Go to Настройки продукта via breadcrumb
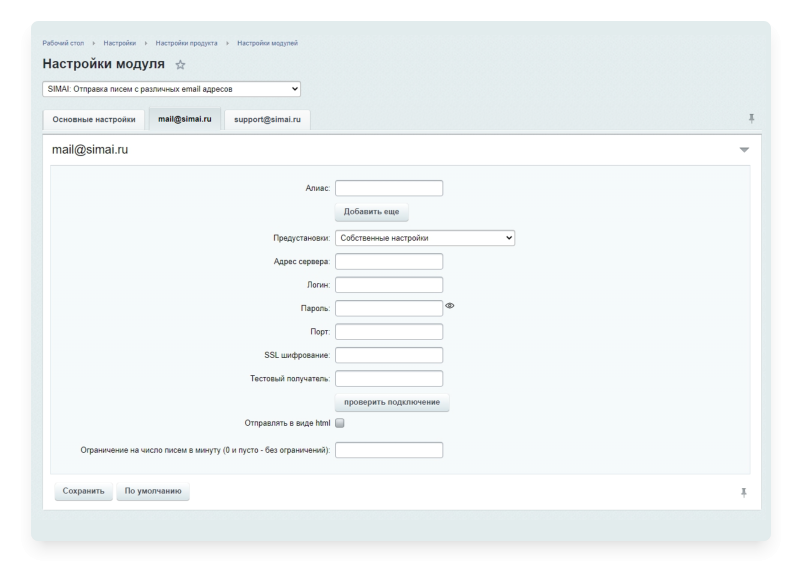 click(x=192, y=43)
